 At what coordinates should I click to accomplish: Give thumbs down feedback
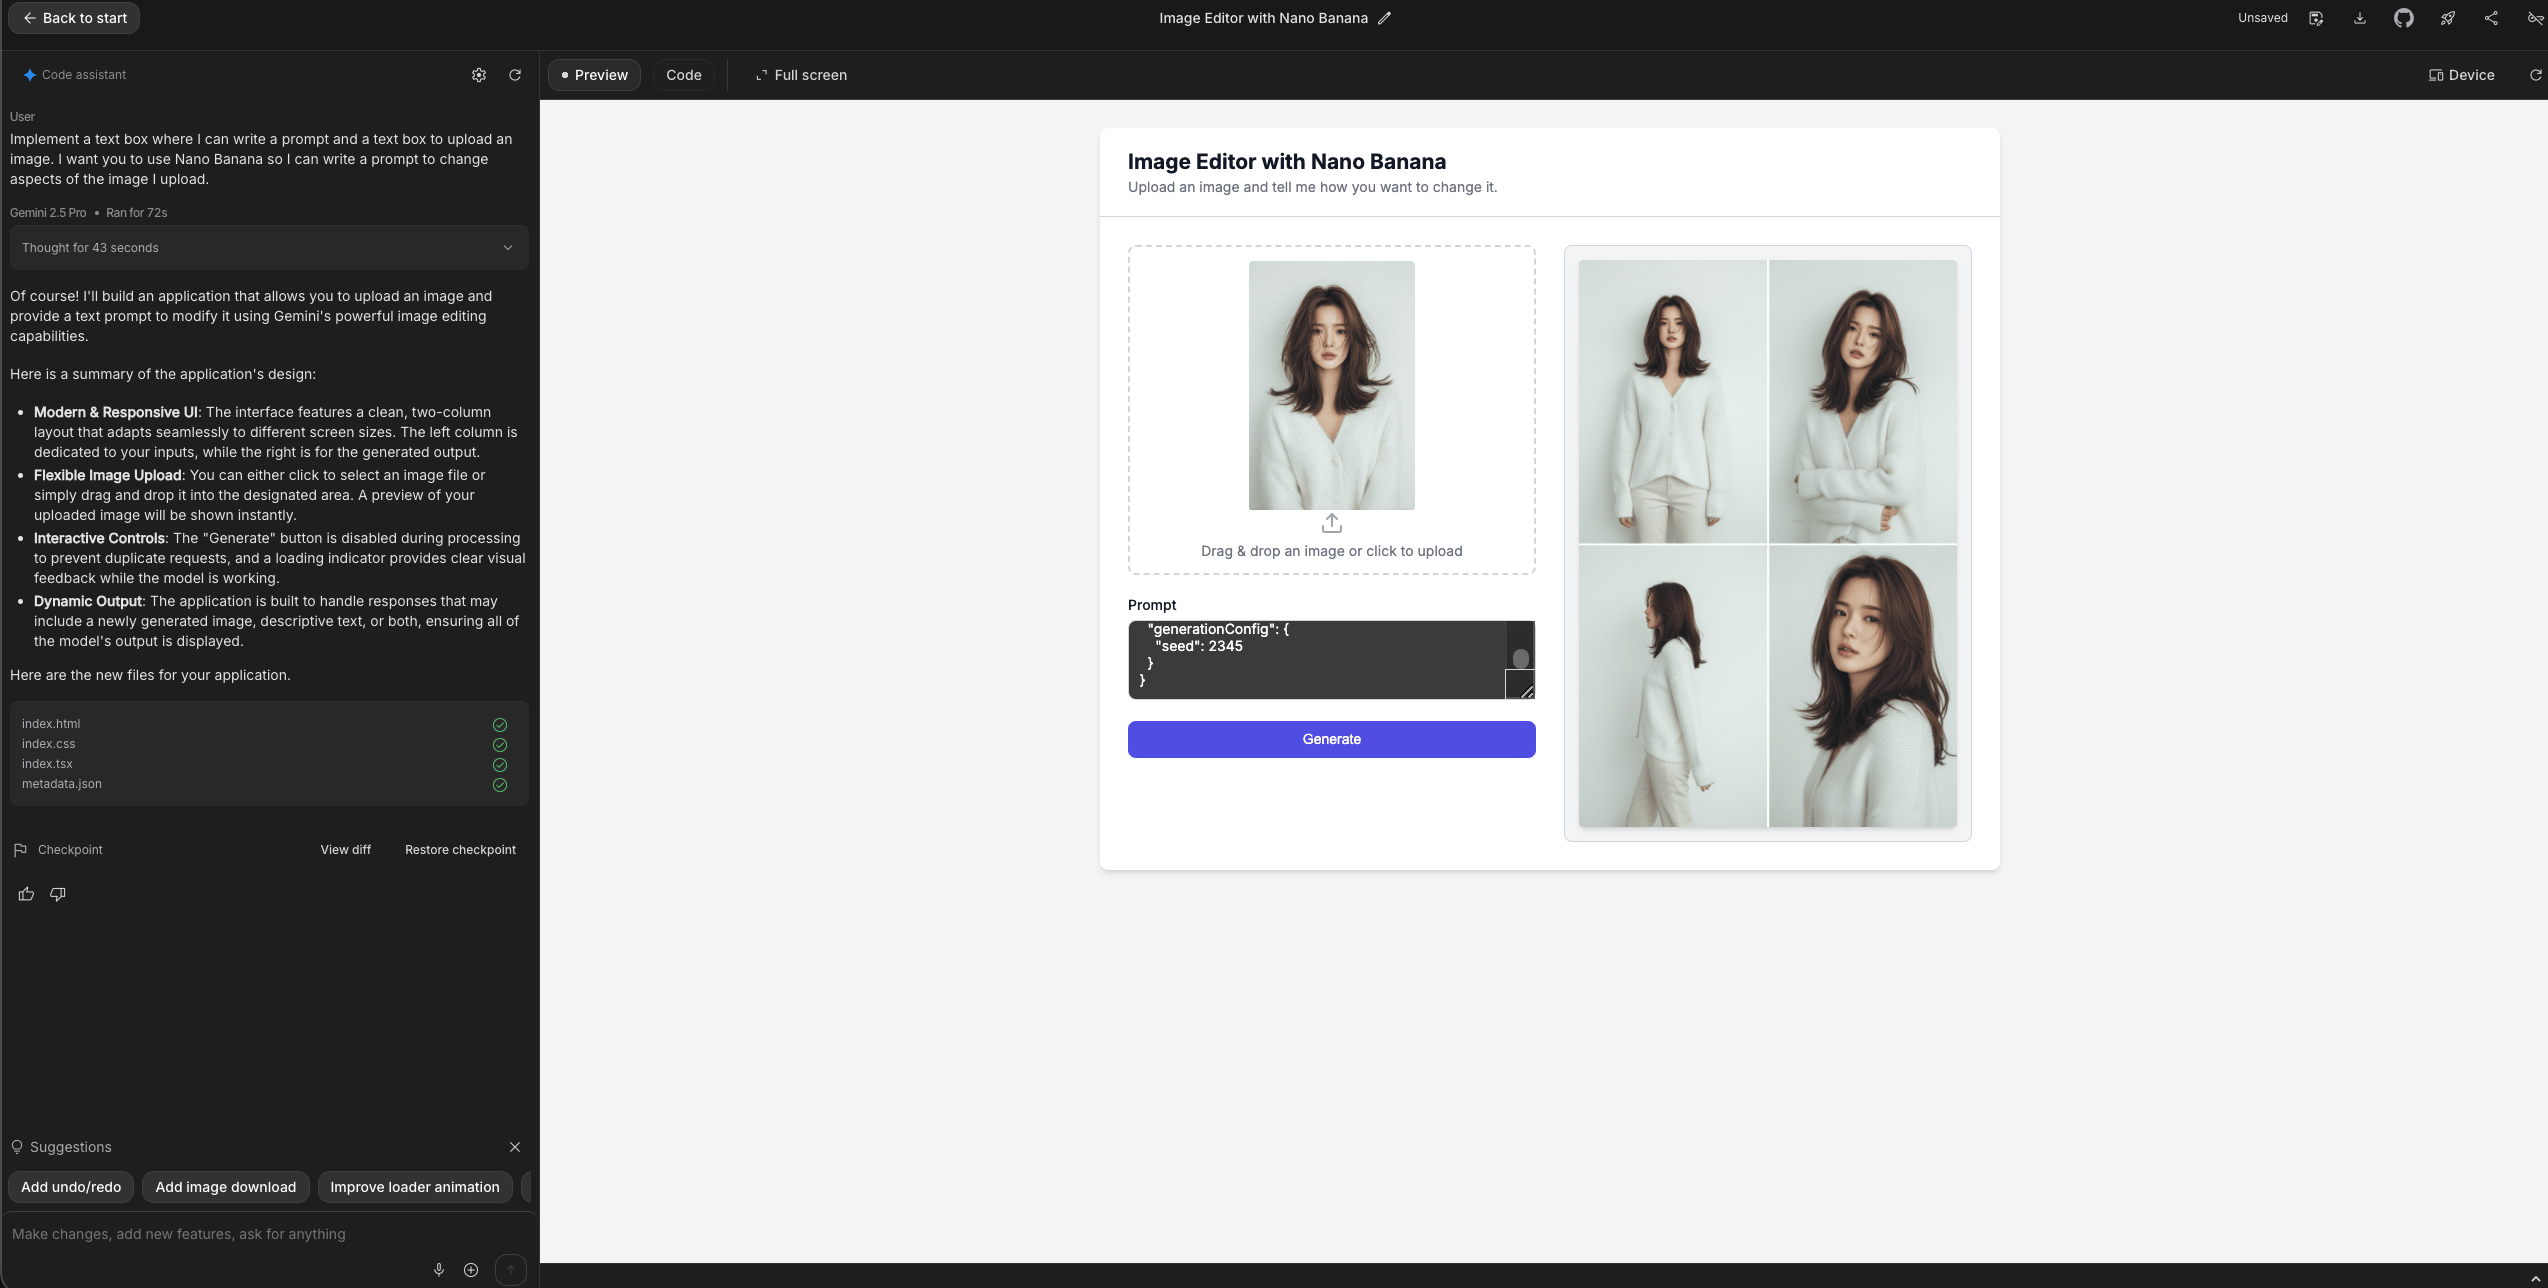click(58, 894)
